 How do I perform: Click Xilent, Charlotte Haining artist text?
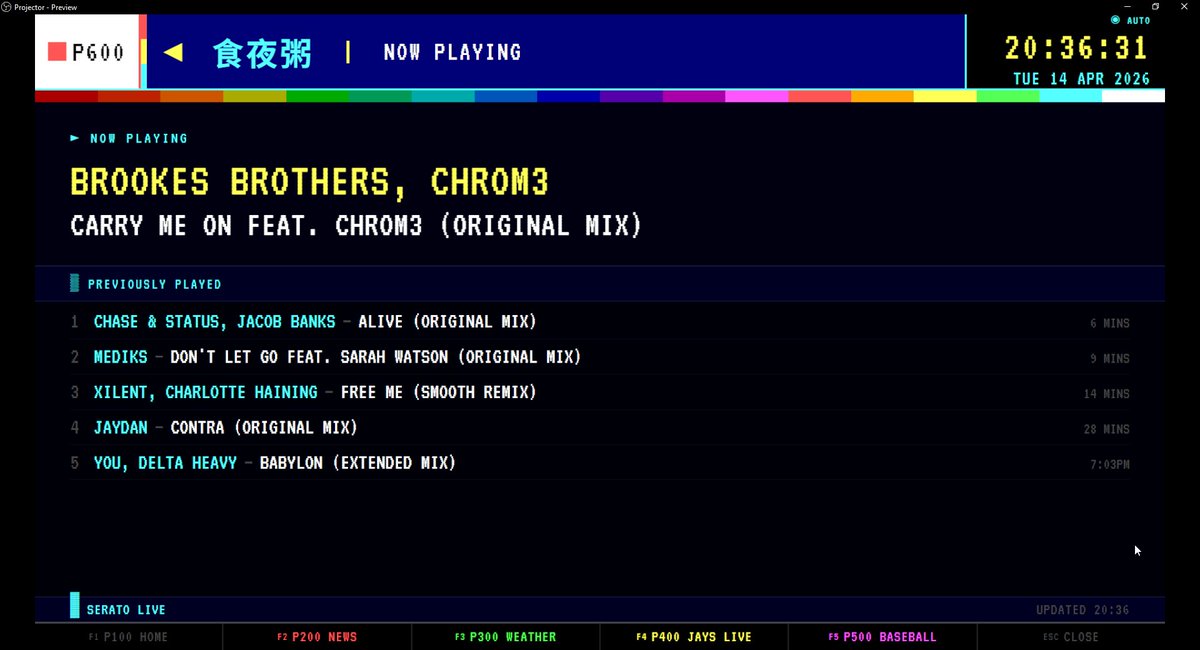click(x=205, y=392)
